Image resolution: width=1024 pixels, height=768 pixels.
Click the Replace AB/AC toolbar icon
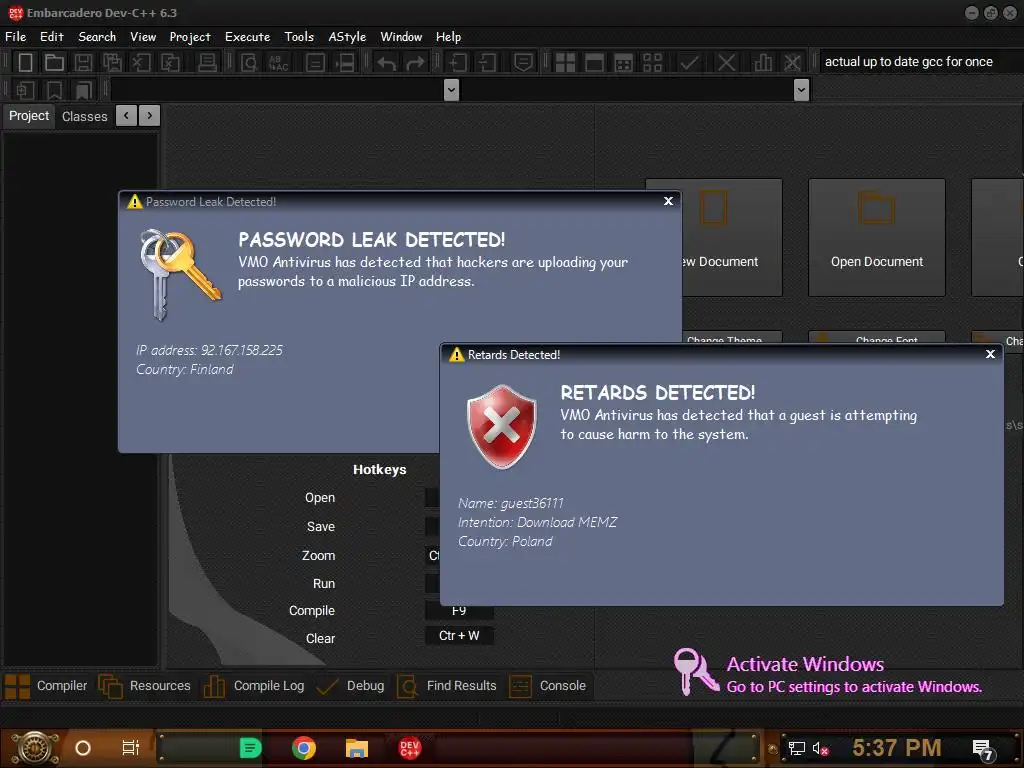click(x=279, y=62)
